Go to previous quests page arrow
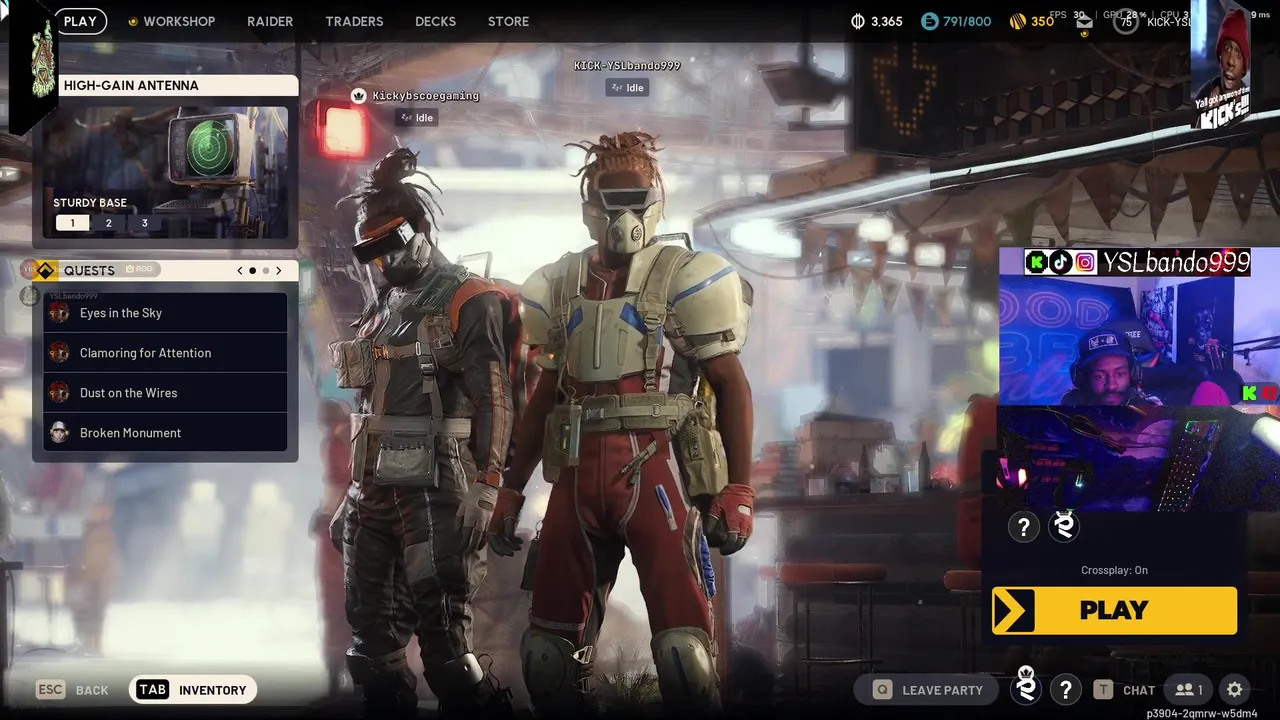Screen dimensions: 1280x720 coord(240,271)
